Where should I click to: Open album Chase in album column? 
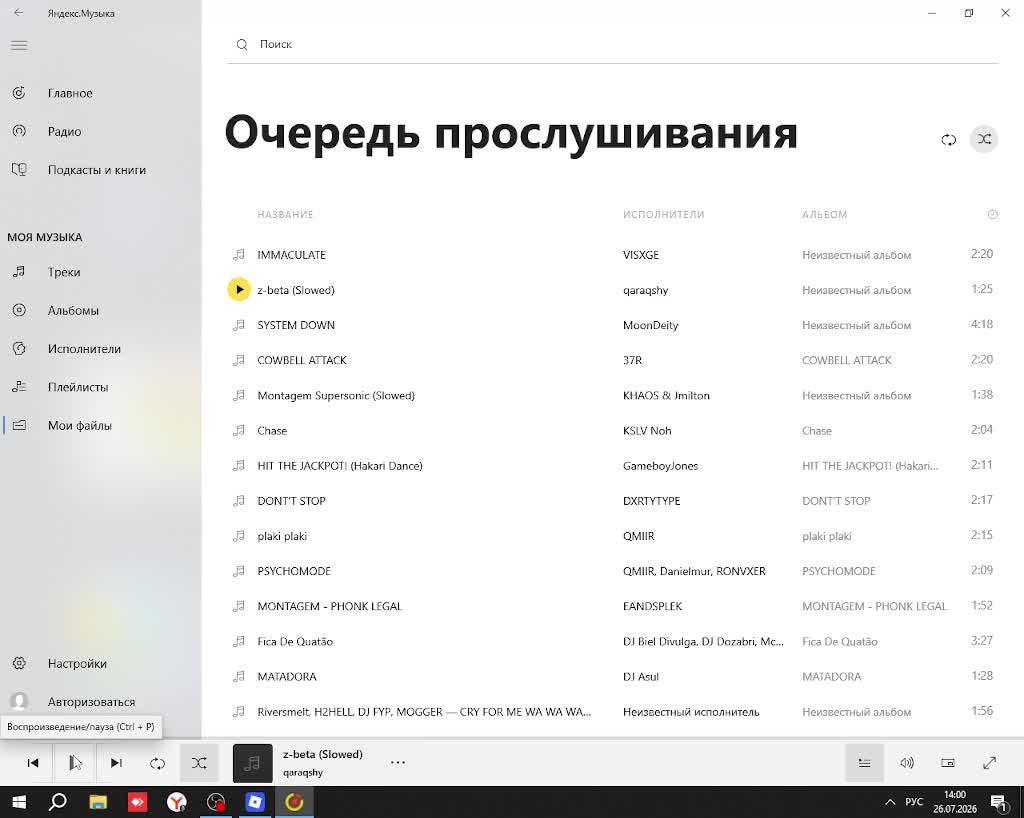click(x=817, y=430)
